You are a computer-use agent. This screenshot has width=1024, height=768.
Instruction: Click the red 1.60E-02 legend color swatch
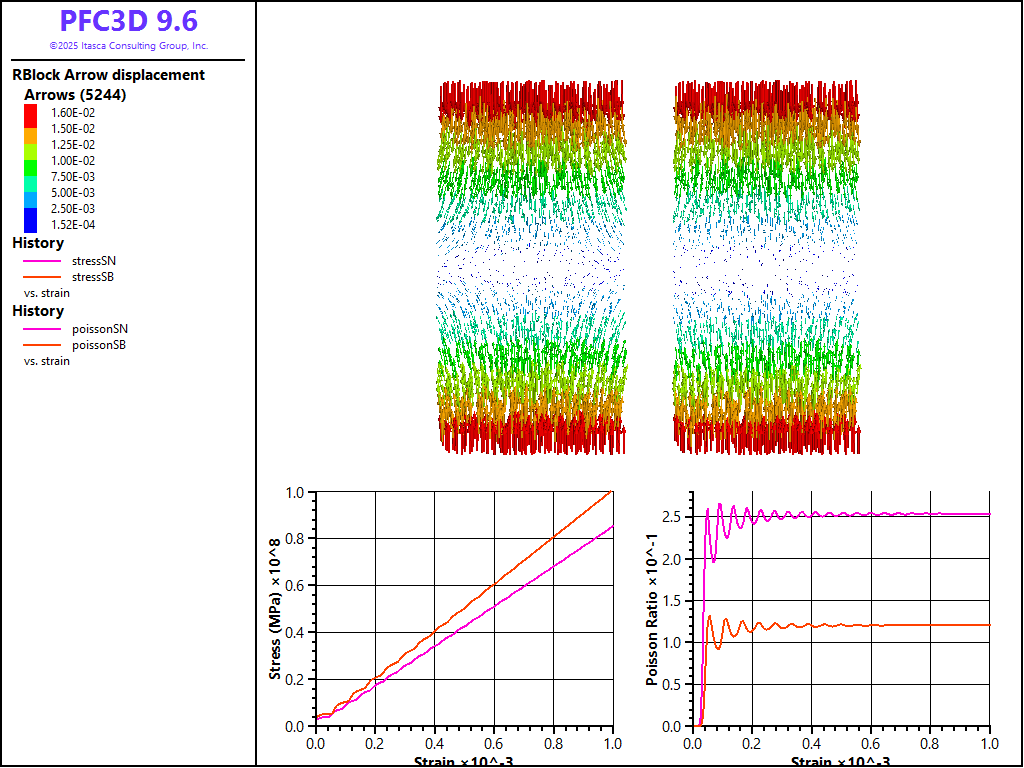(x=30, y=113)
